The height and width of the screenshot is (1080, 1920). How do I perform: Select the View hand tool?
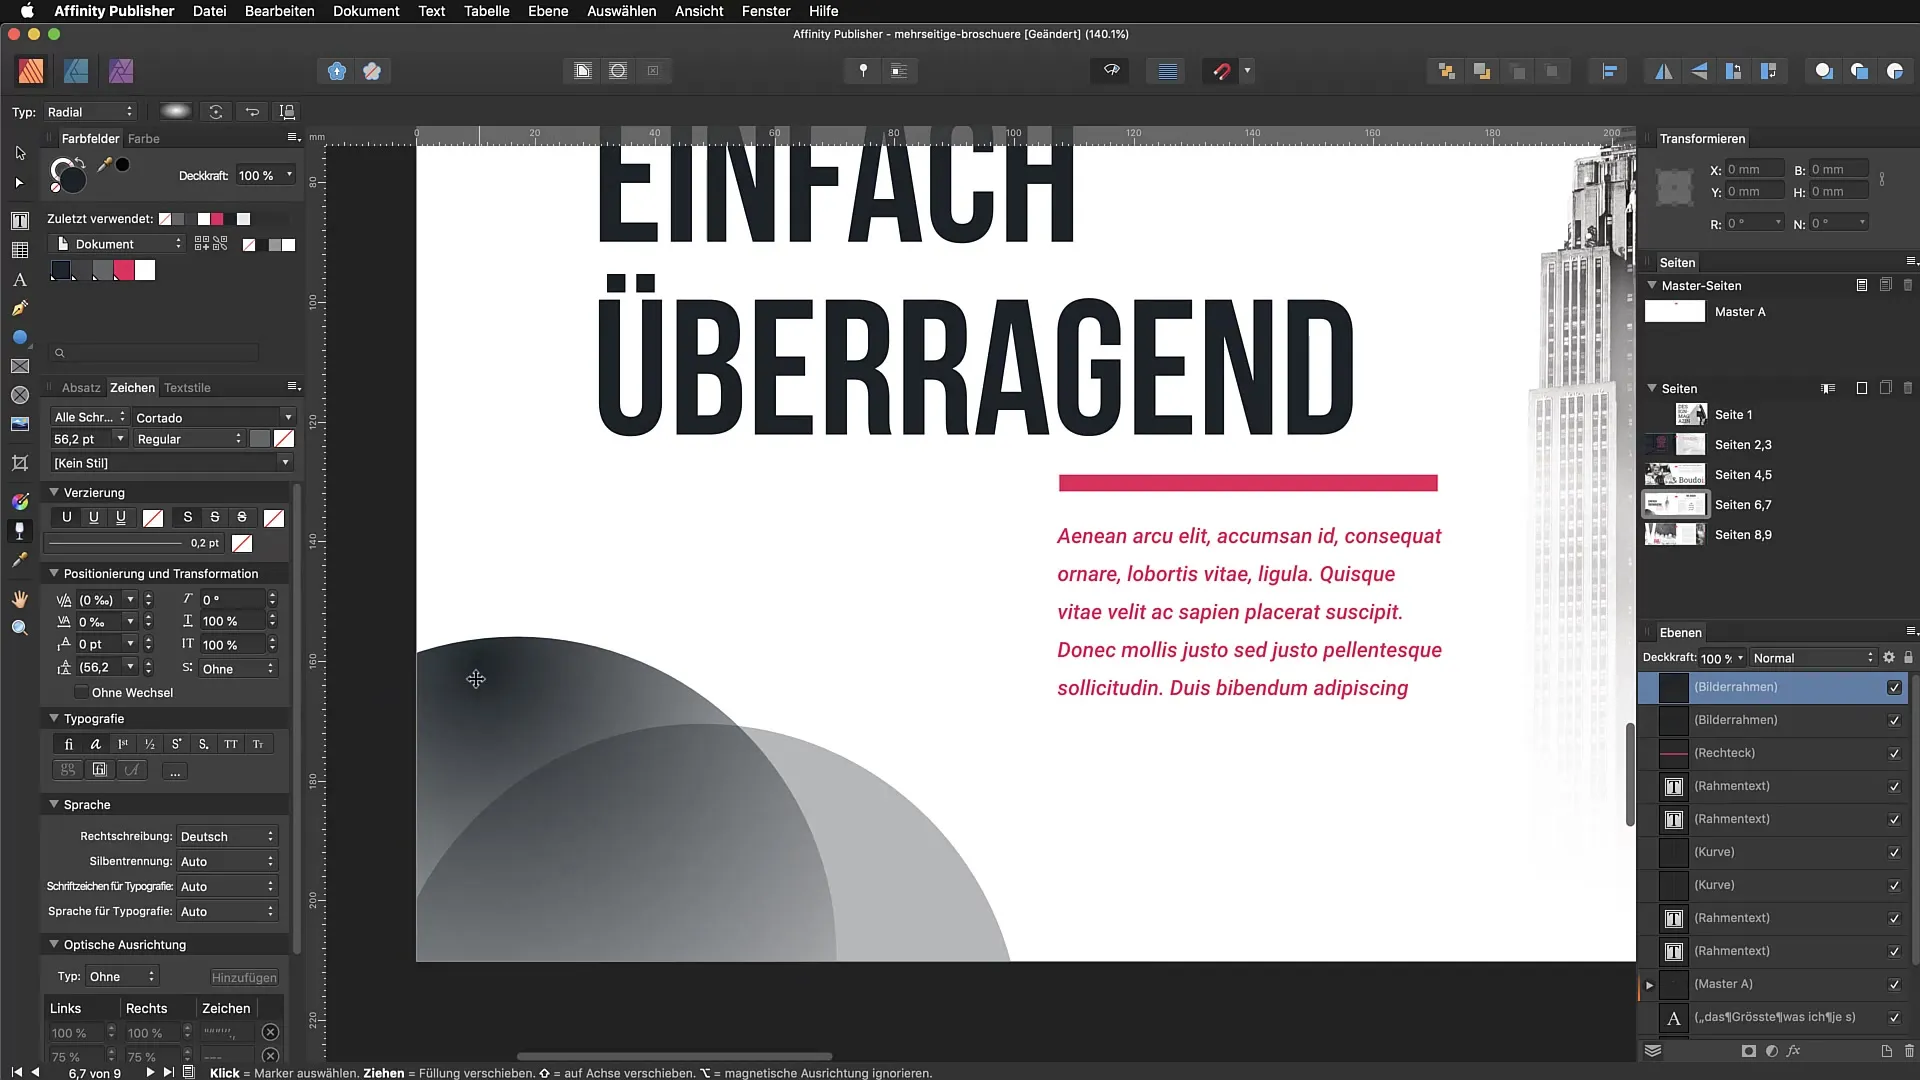[x=20, y=599]
